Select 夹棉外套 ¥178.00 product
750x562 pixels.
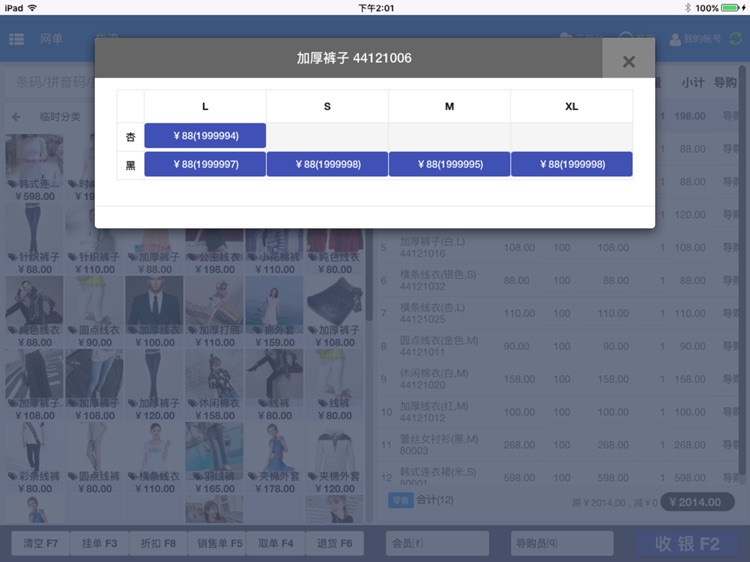point(274,458)
